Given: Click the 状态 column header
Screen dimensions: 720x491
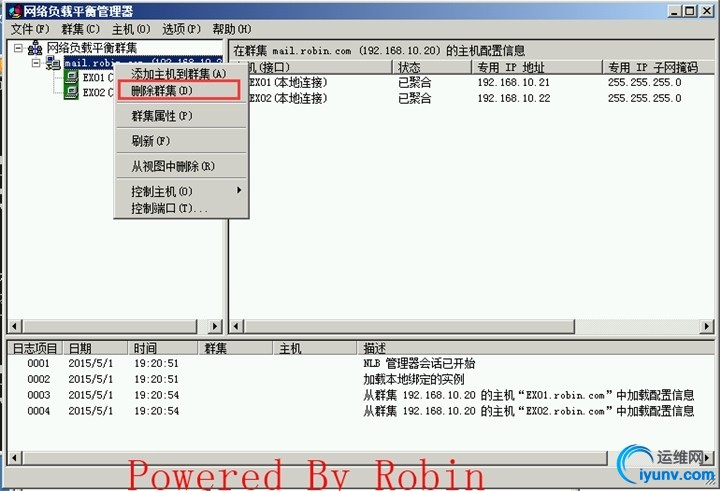Looking at the screenshot, I should click(432, 68).
